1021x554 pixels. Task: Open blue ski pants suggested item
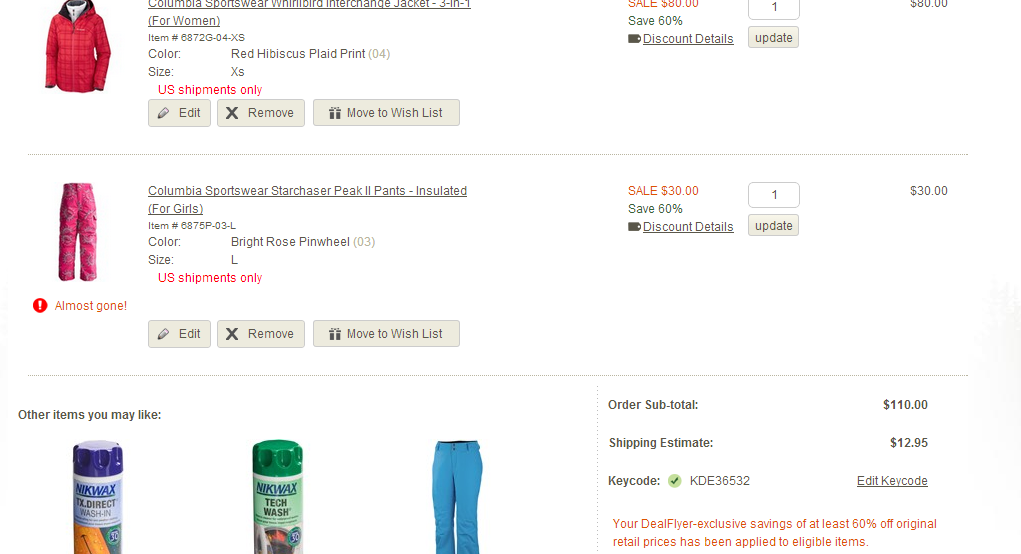tap(457, 497)
